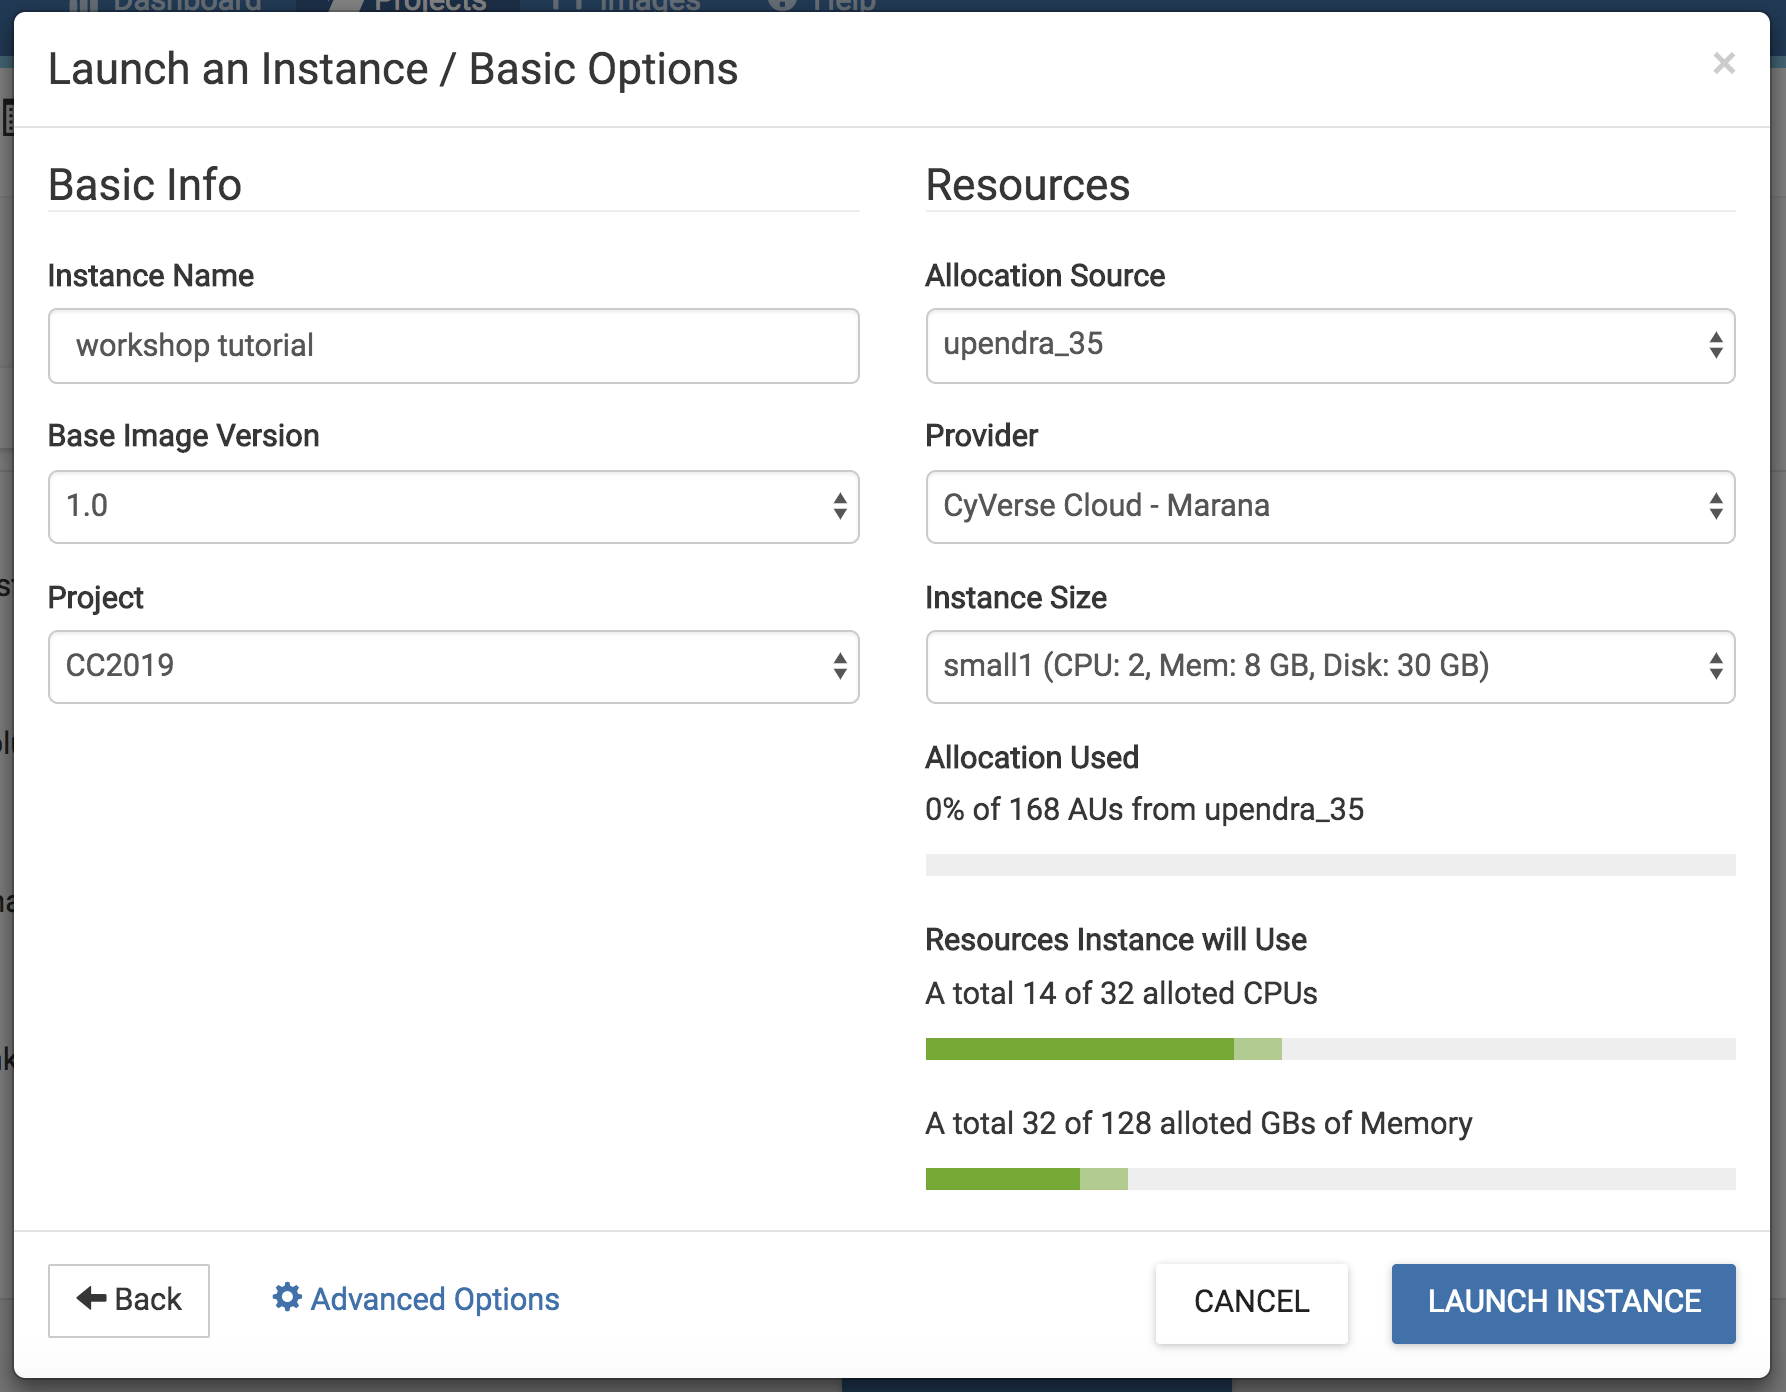Open the Project dropdown showing CC2019
Image resolution: width=1786 pixels, height=1392 pixels.
click(x=453, y=667)
